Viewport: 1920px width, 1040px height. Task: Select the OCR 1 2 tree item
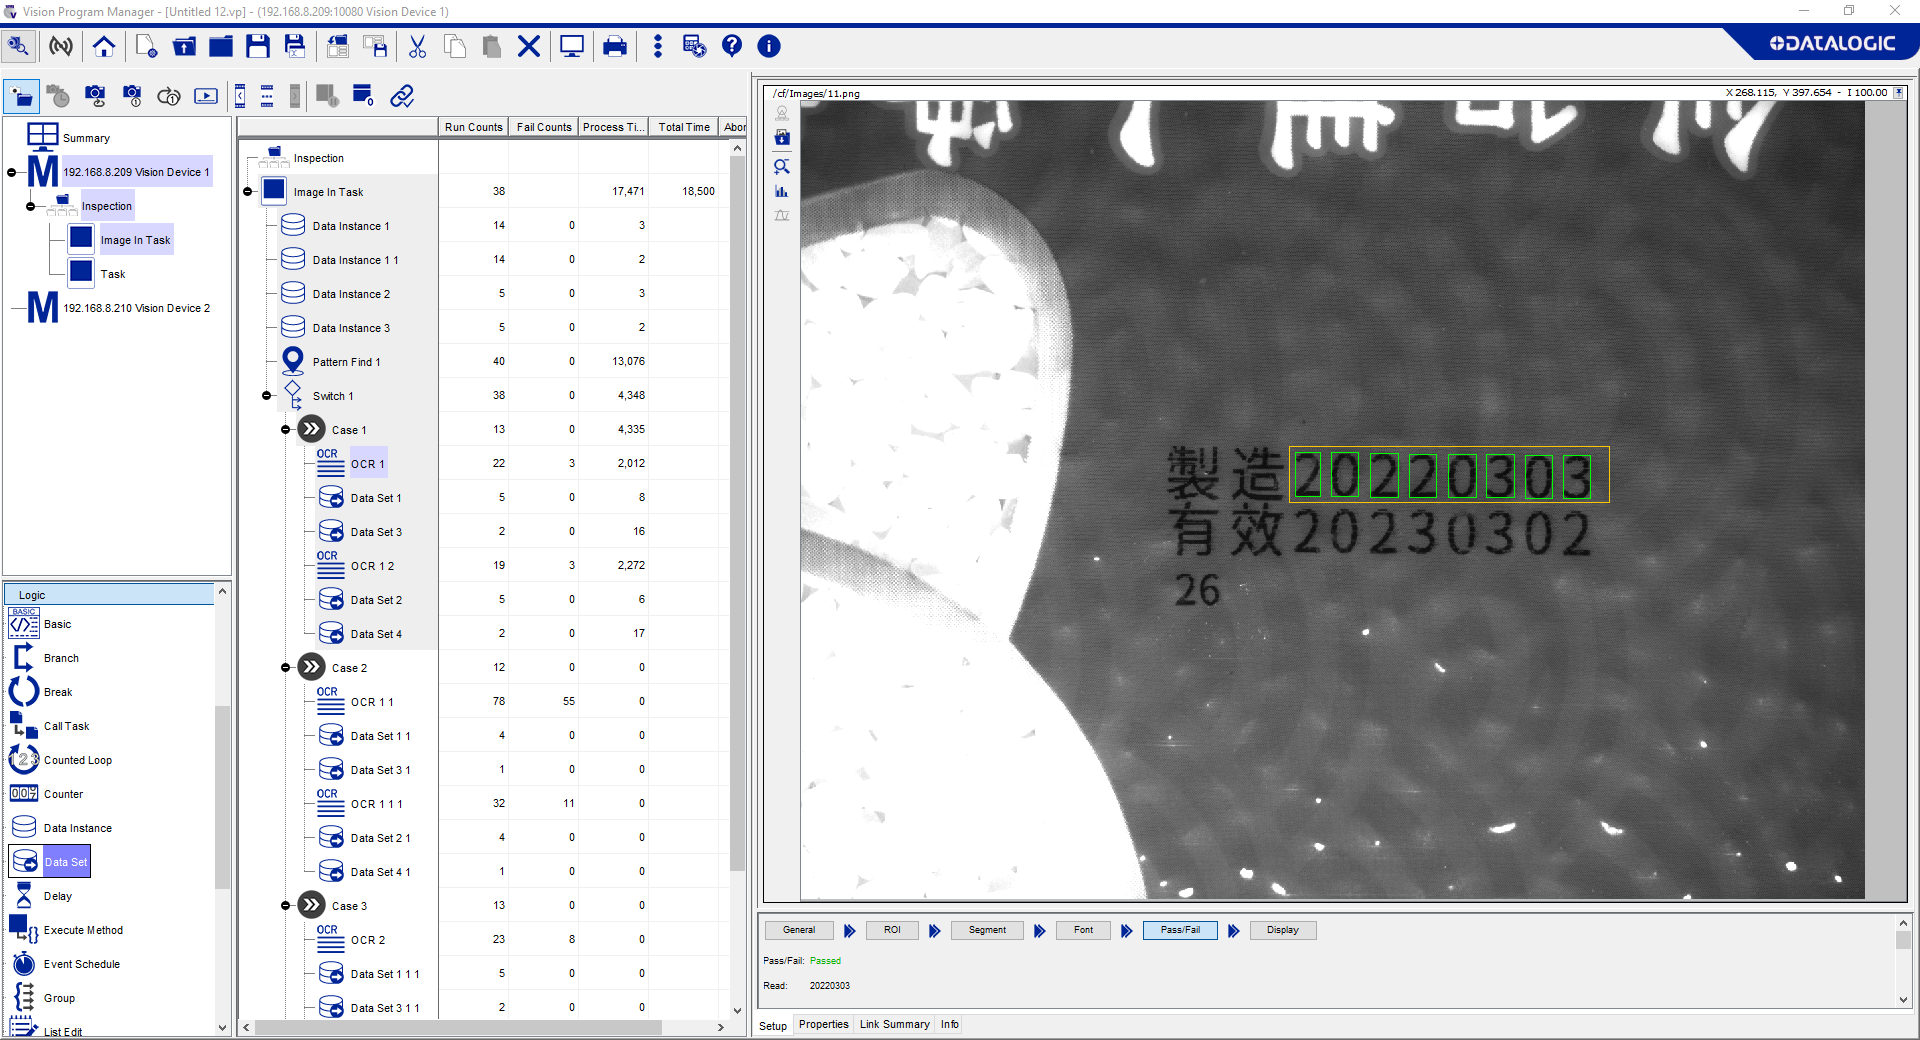point(372,566)
